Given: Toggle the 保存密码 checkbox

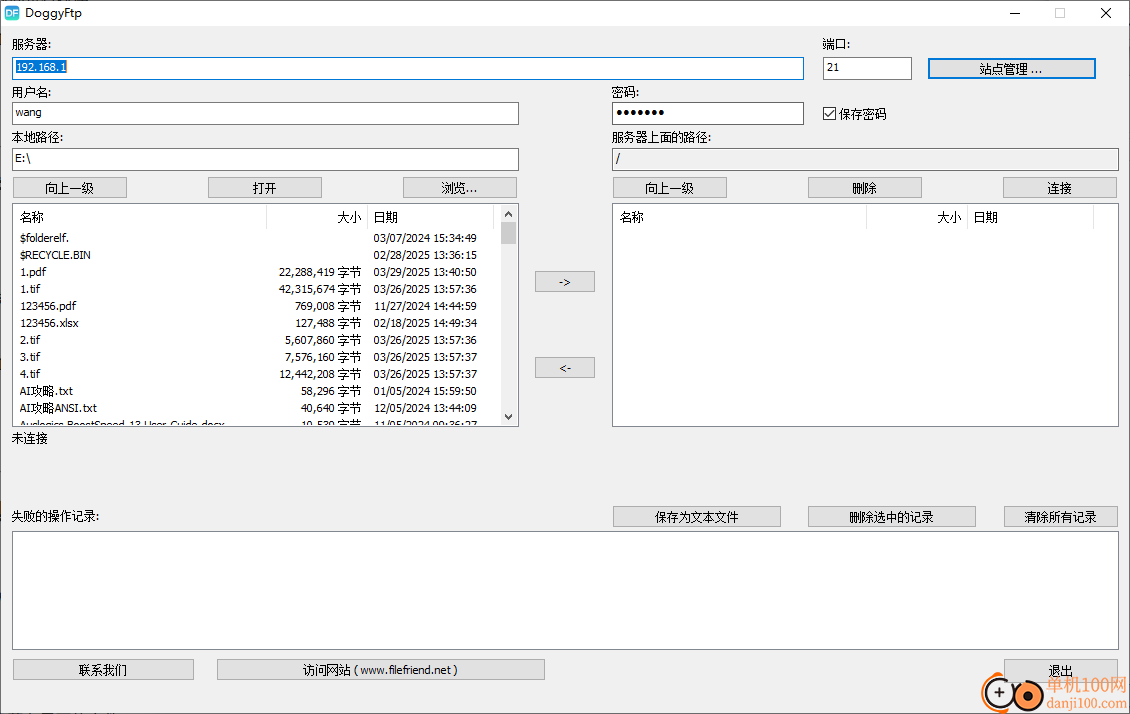Looking at the screenshot, I should (829, 114).
